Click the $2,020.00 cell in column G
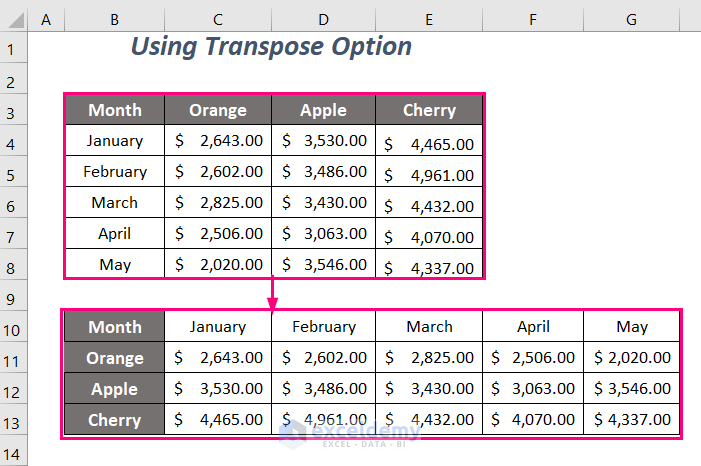The width and height of the screenshot is (701, 466). (x=631, y=358)
